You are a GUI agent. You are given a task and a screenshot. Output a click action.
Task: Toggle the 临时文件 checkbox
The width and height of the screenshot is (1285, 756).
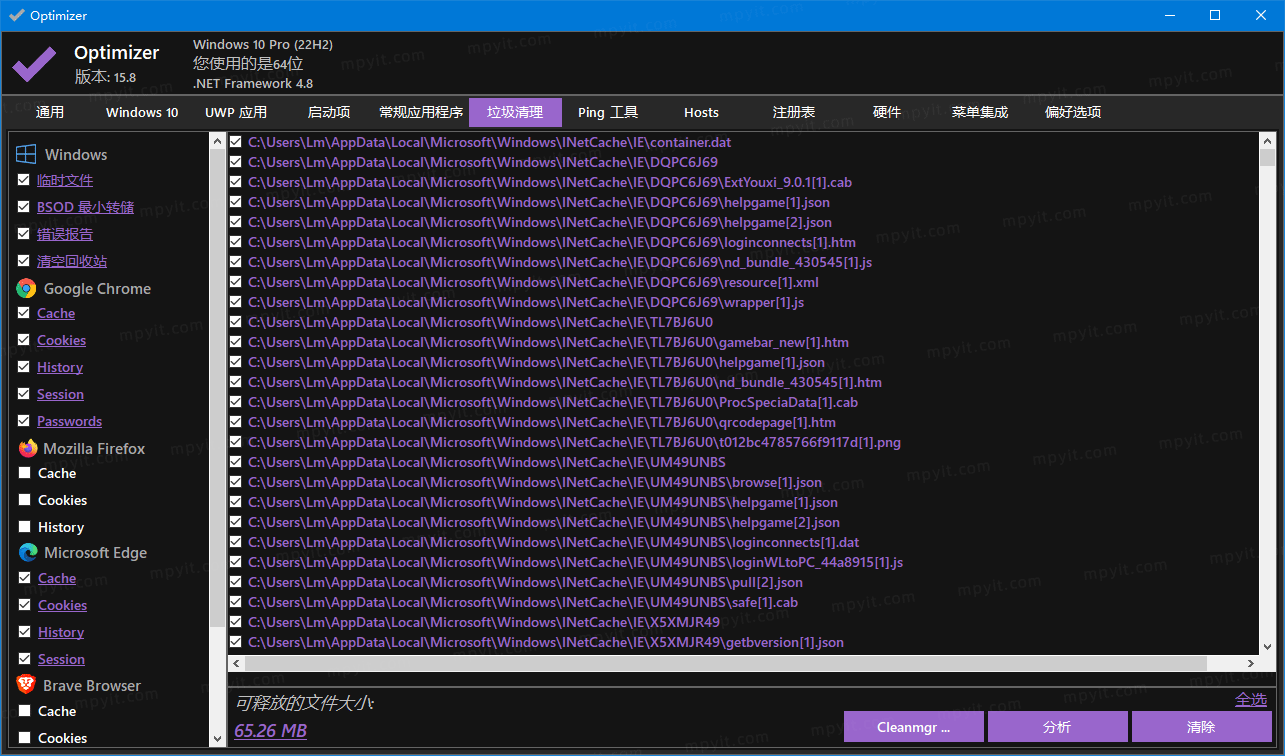click(x=24, y=180)
